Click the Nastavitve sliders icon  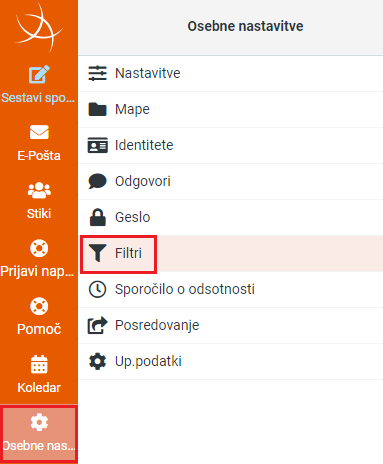click(97, 73)
